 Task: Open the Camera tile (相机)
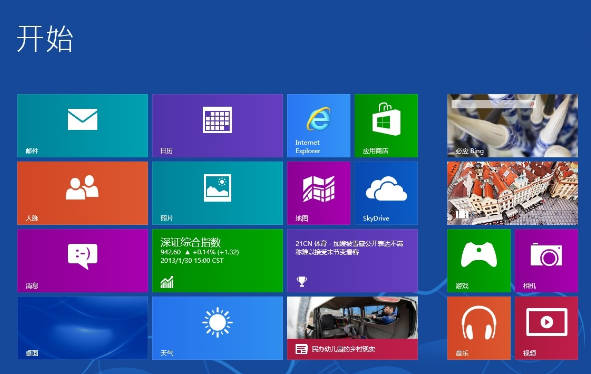coord(546,261)
